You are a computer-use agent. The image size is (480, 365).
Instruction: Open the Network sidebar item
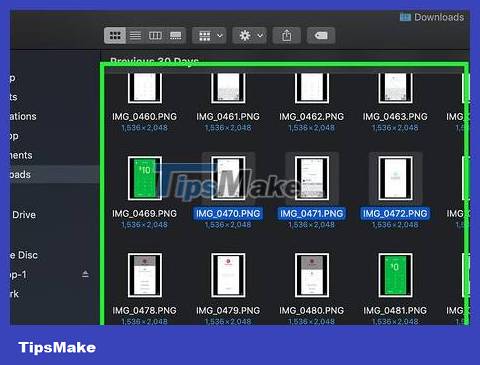click(14, 294)
